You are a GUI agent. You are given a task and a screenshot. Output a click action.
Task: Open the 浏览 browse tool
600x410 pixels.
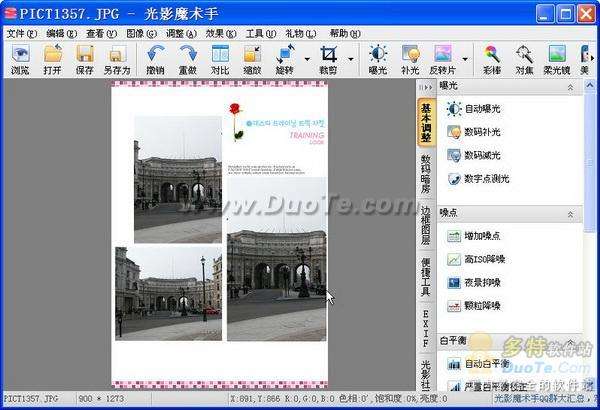pos(20,59)
